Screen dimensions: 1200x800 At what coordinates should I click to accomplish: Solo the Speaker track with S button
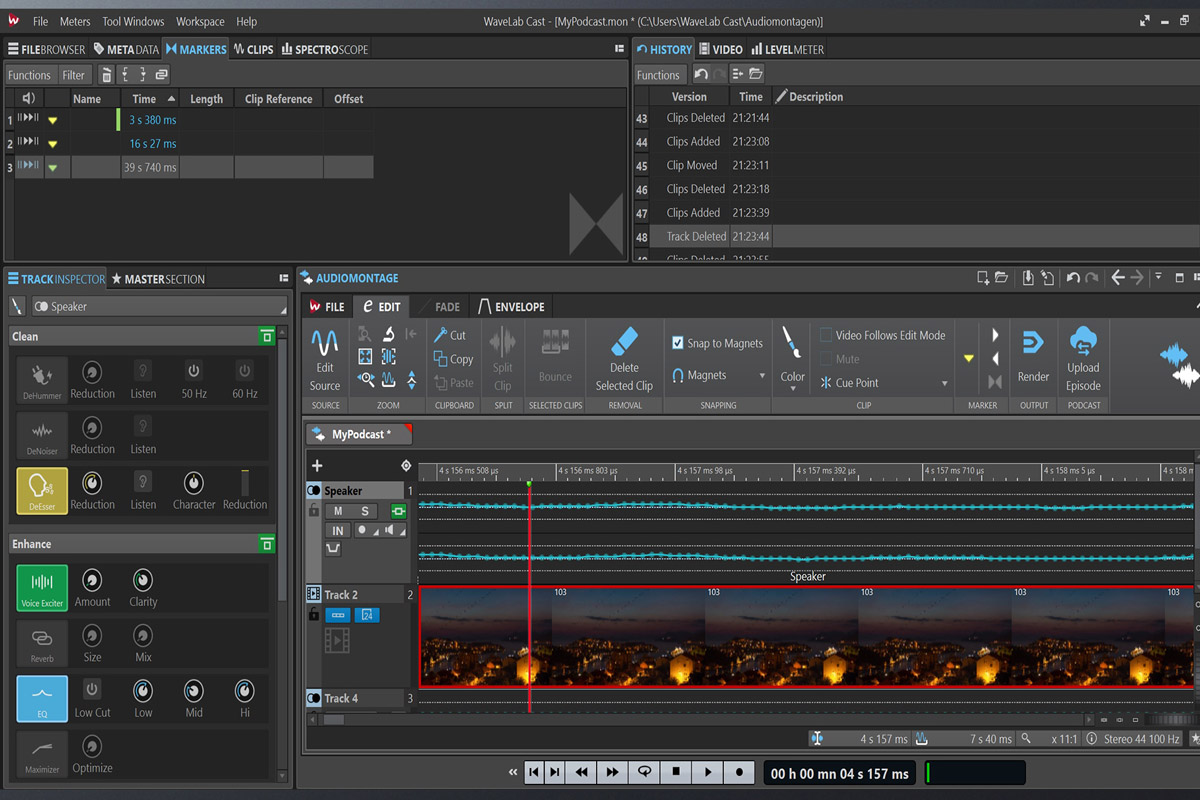365,511
